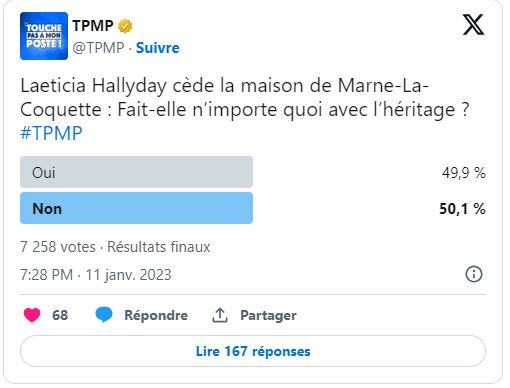
Task: Click the blue reply bubble icon
Action: tap(104, 315)
